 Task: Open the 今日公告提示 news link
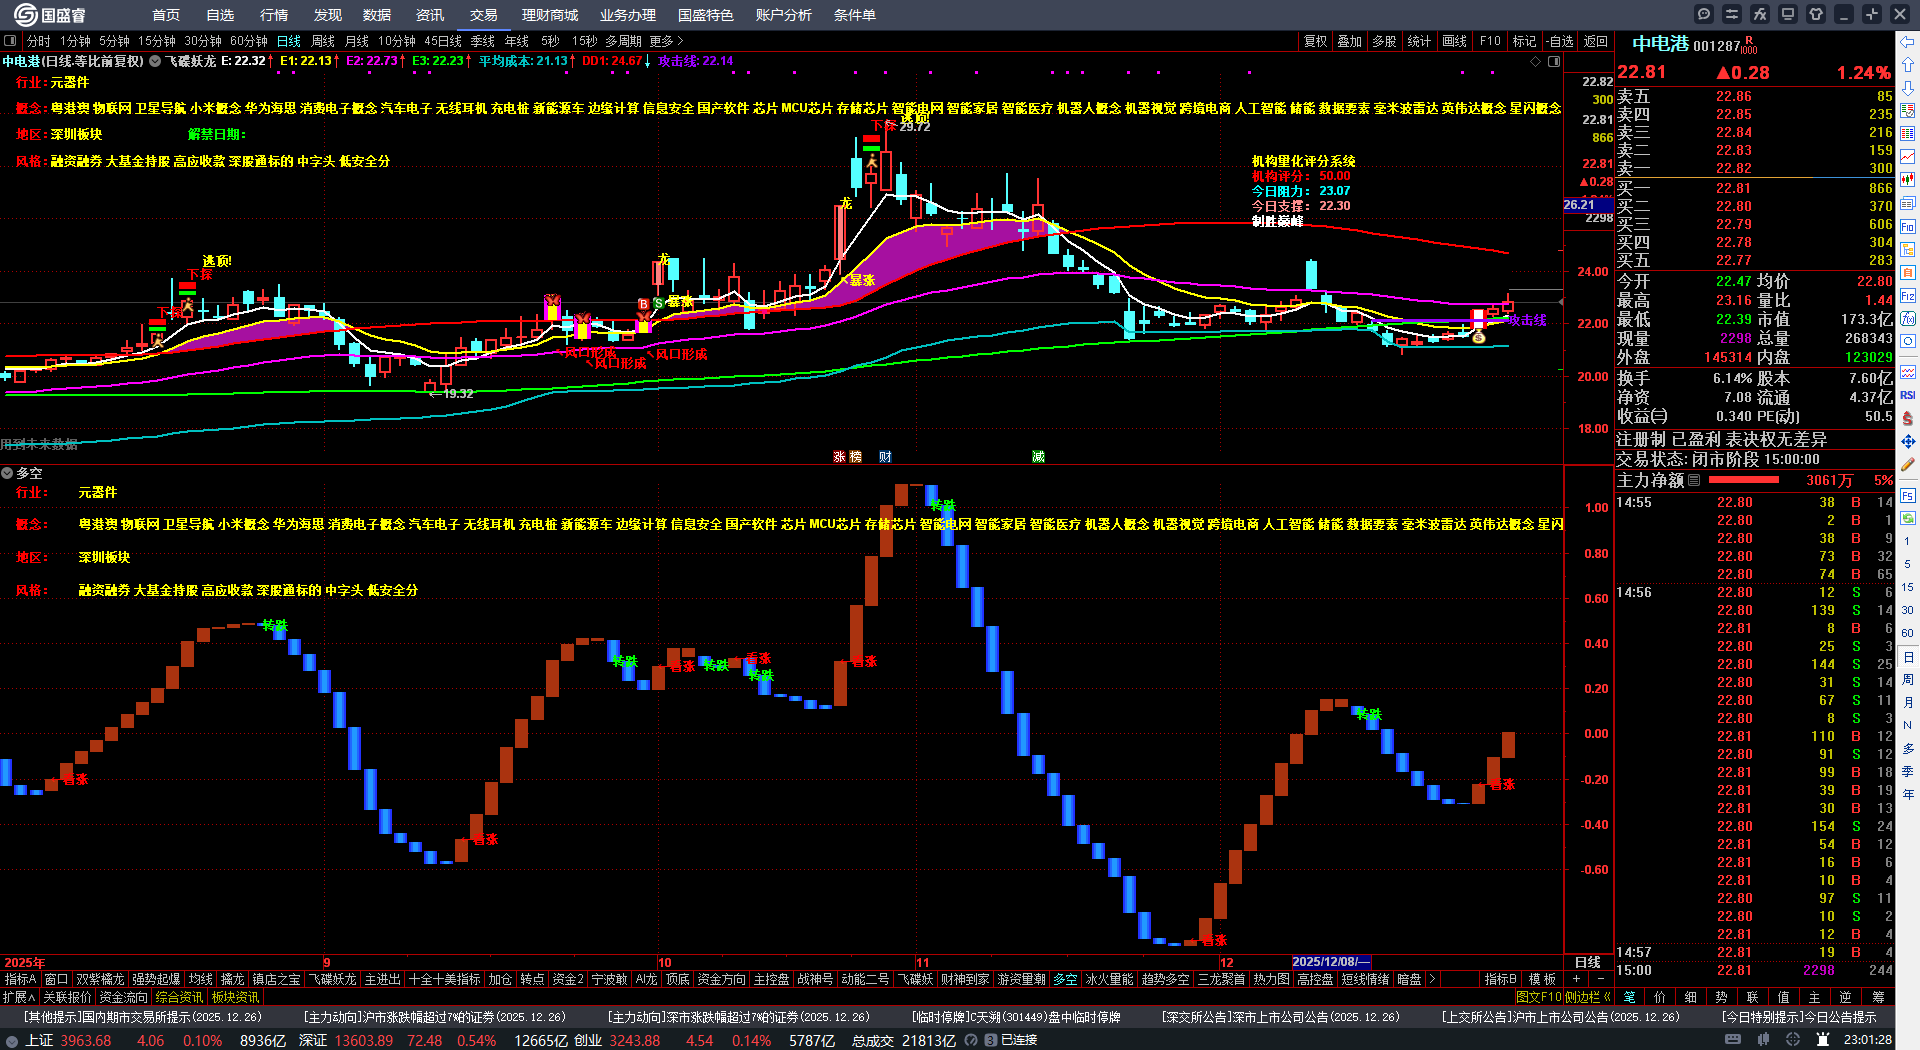1799,1017
